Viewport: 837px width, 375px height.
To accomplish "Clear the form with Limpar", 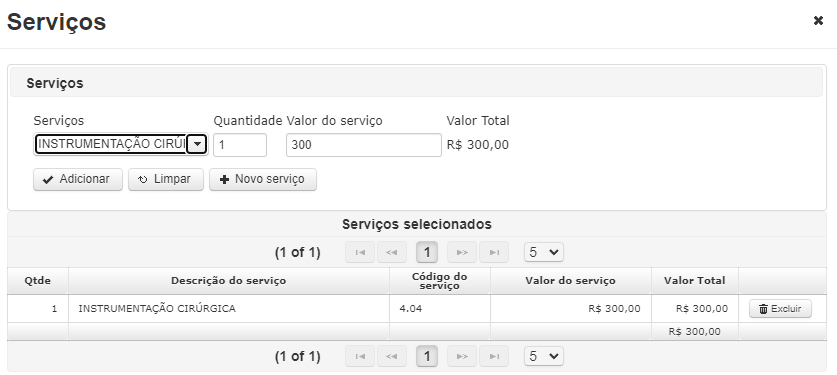I will click(166, 179).
